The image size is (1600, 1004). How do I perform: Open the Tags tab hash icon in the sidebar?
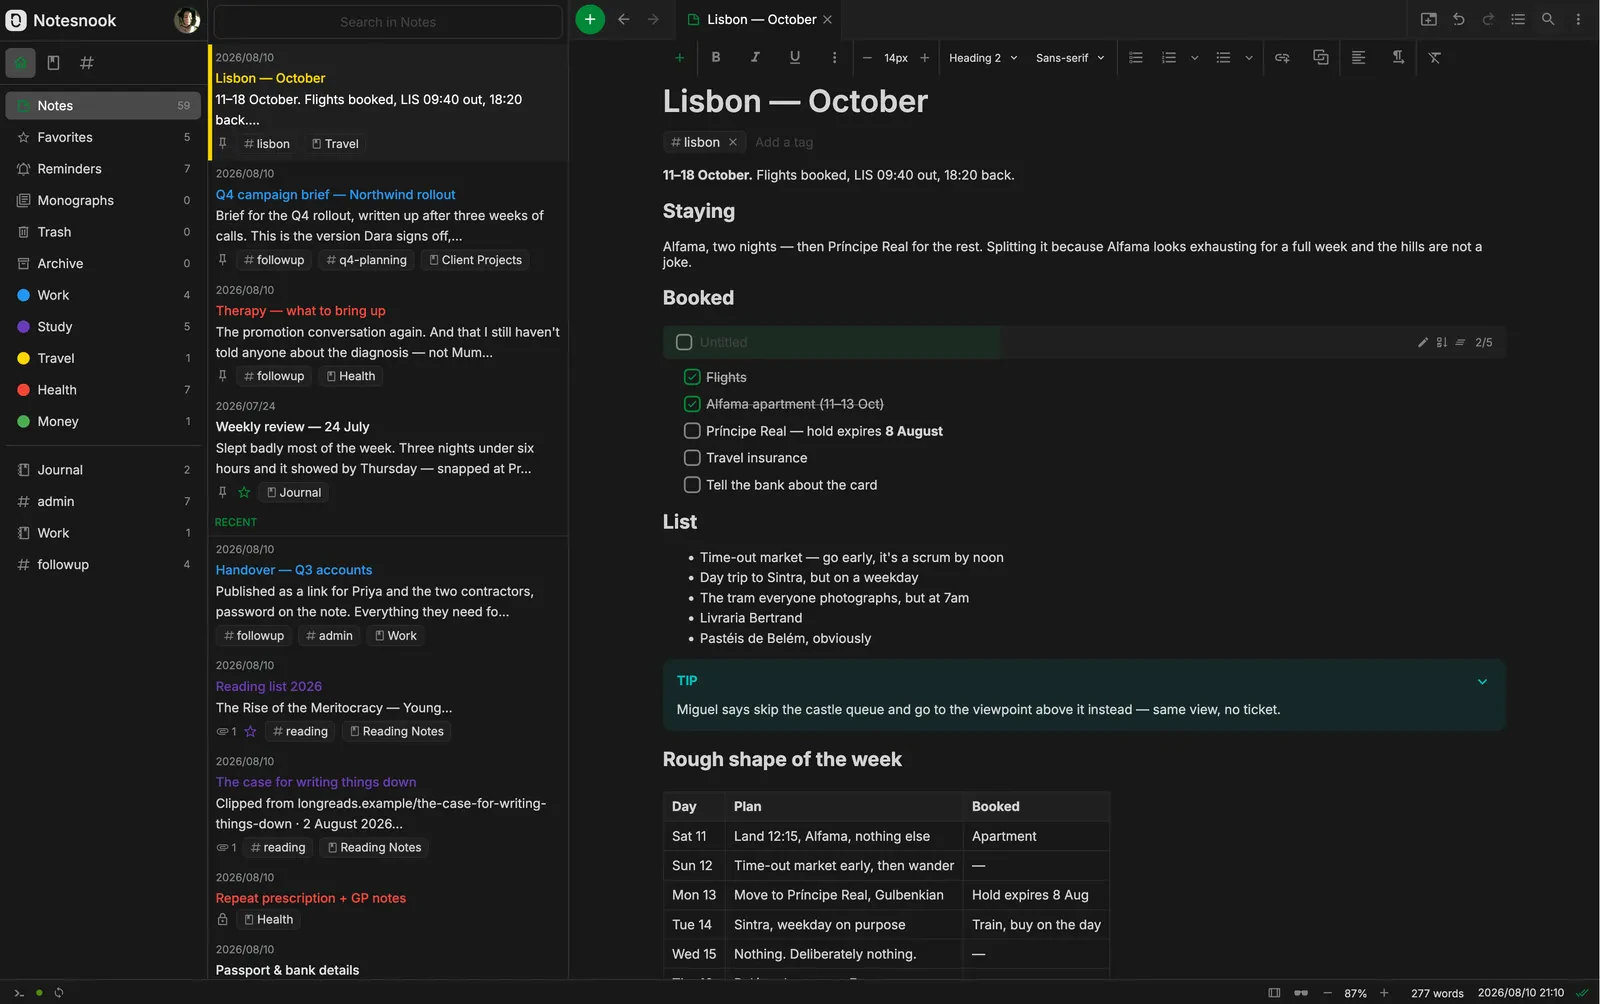[87, 63]
